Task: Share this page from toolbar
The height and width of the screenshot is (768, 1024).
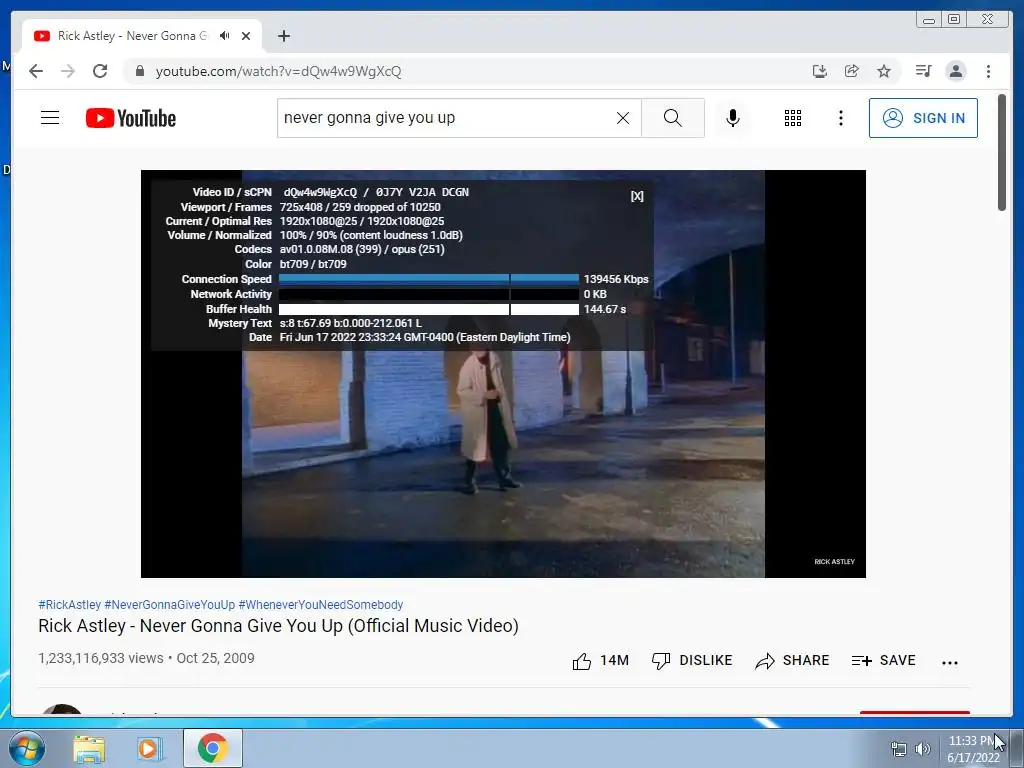Action: (852, 71)
